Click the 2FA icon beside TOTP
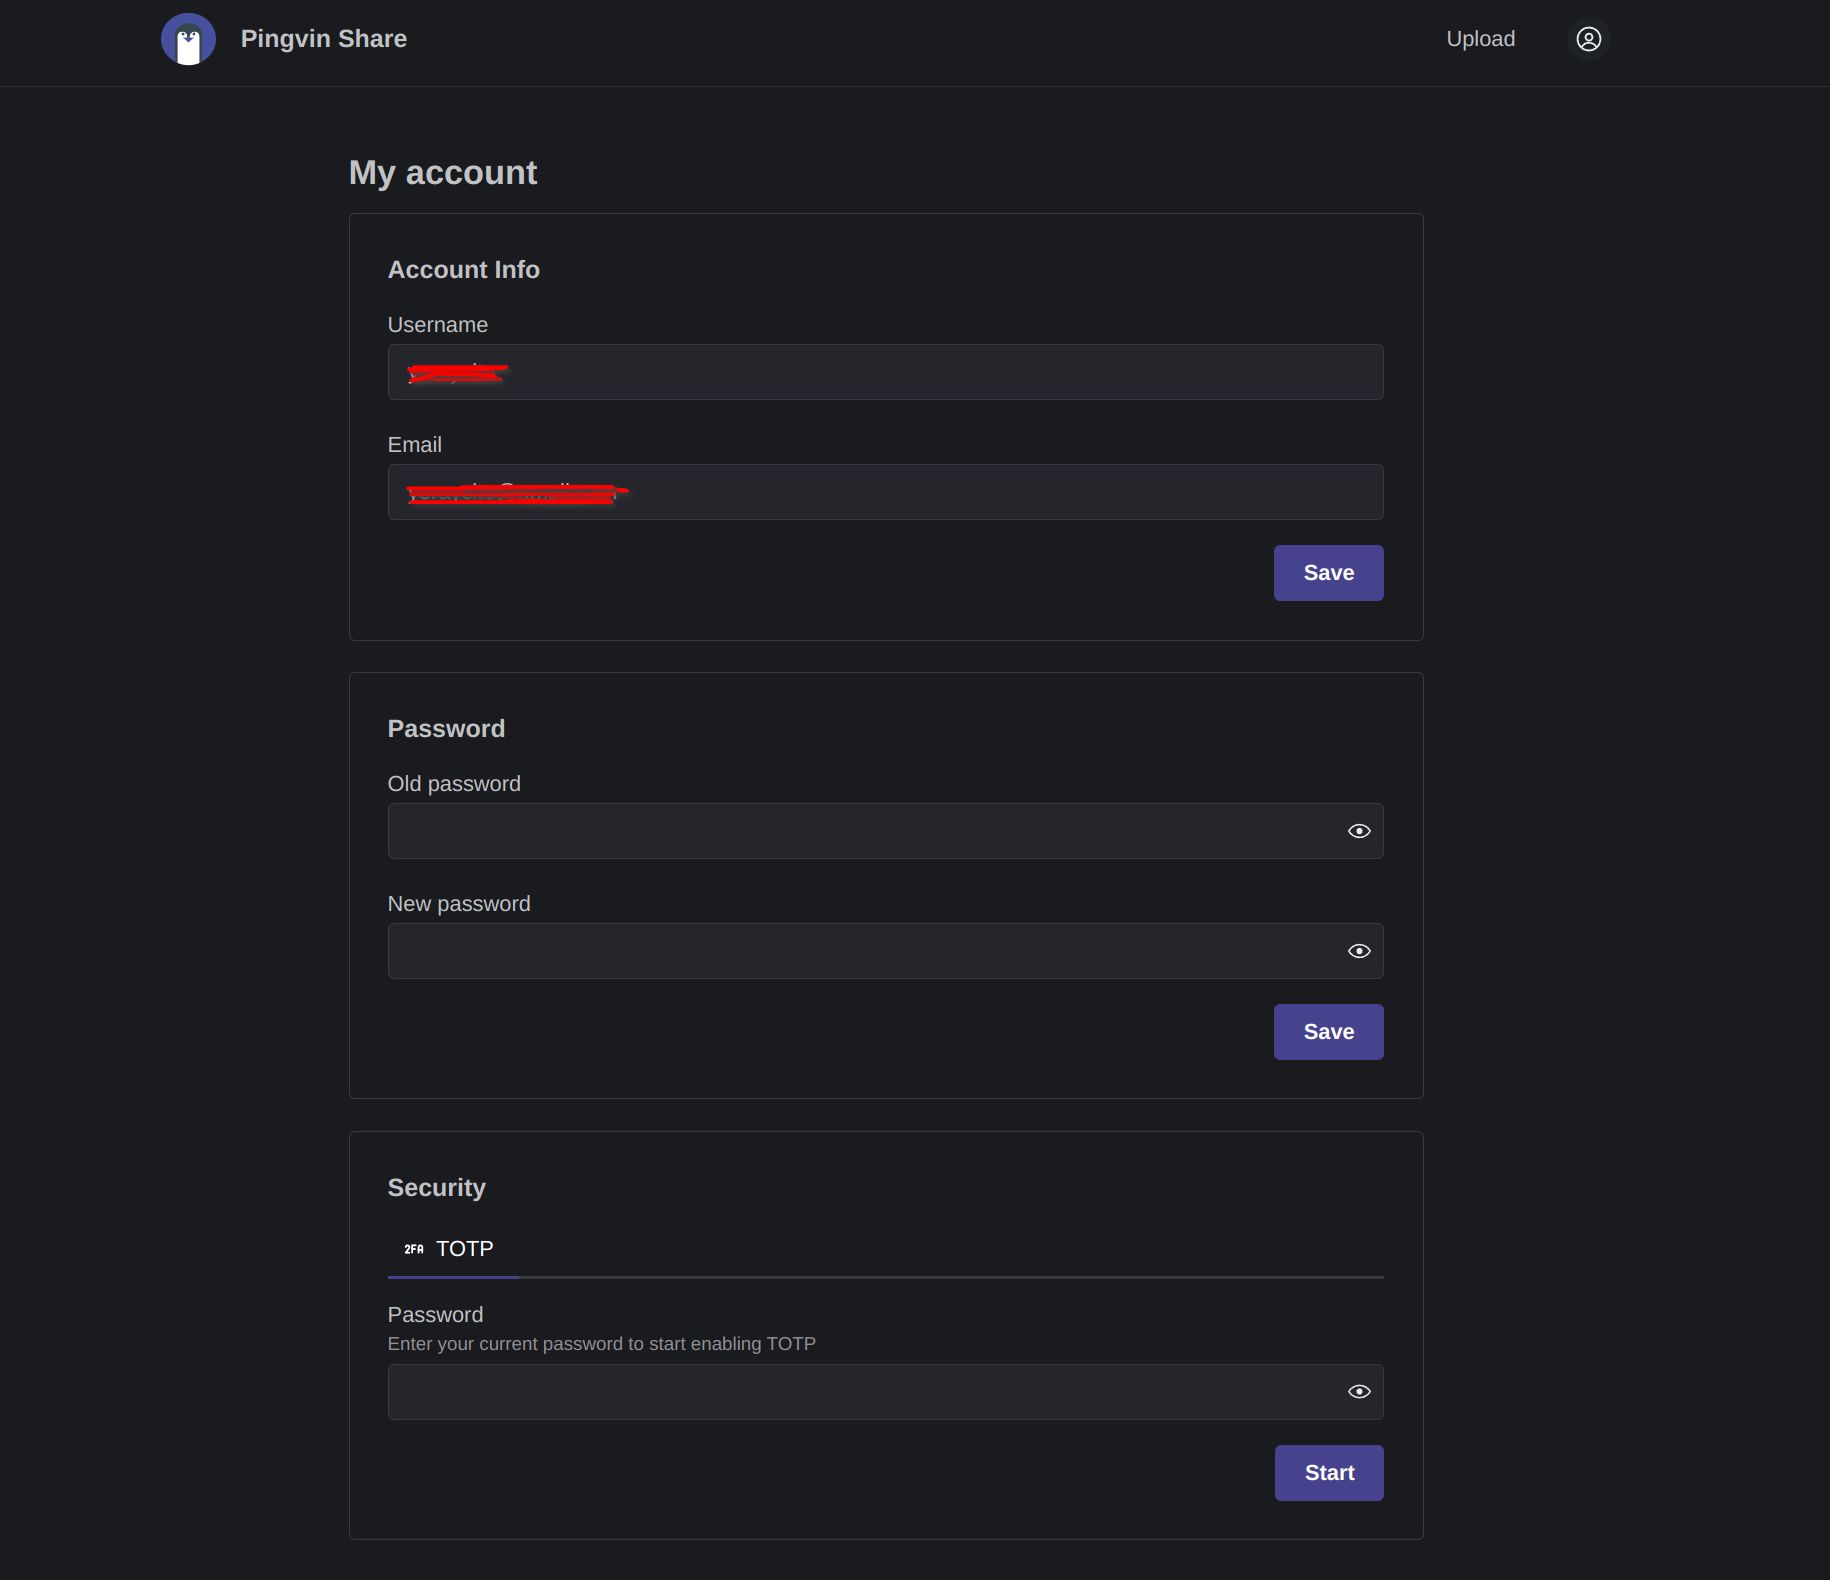This screenshot has height=1580, width=1830. [413, 1249]
